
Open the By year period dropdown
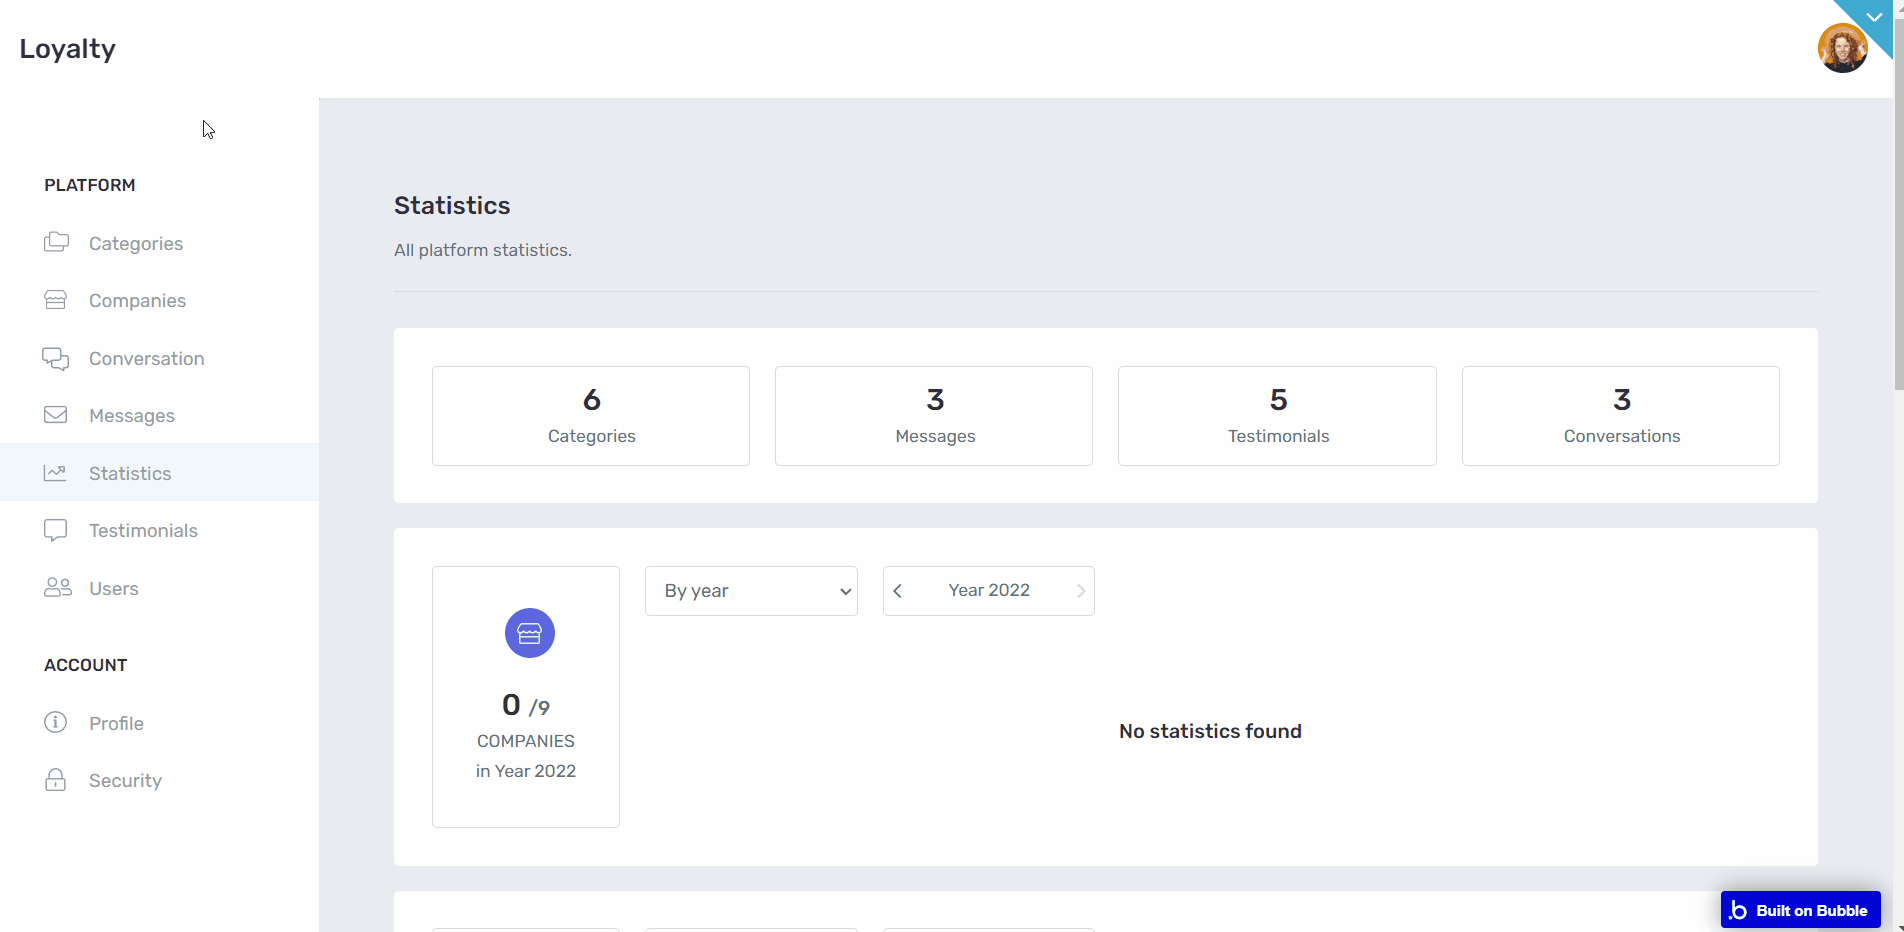[x=751, y=591]
